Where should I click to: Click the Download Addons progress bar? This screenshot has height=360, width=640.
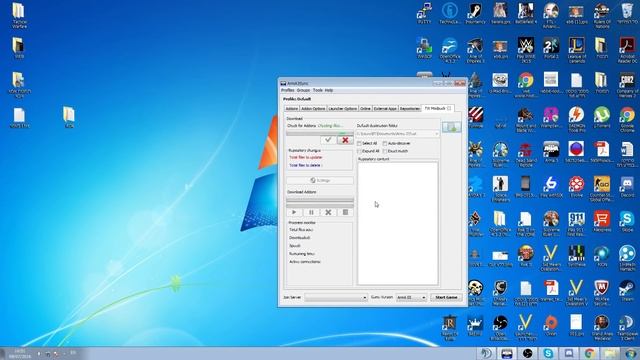pos(320,200)
